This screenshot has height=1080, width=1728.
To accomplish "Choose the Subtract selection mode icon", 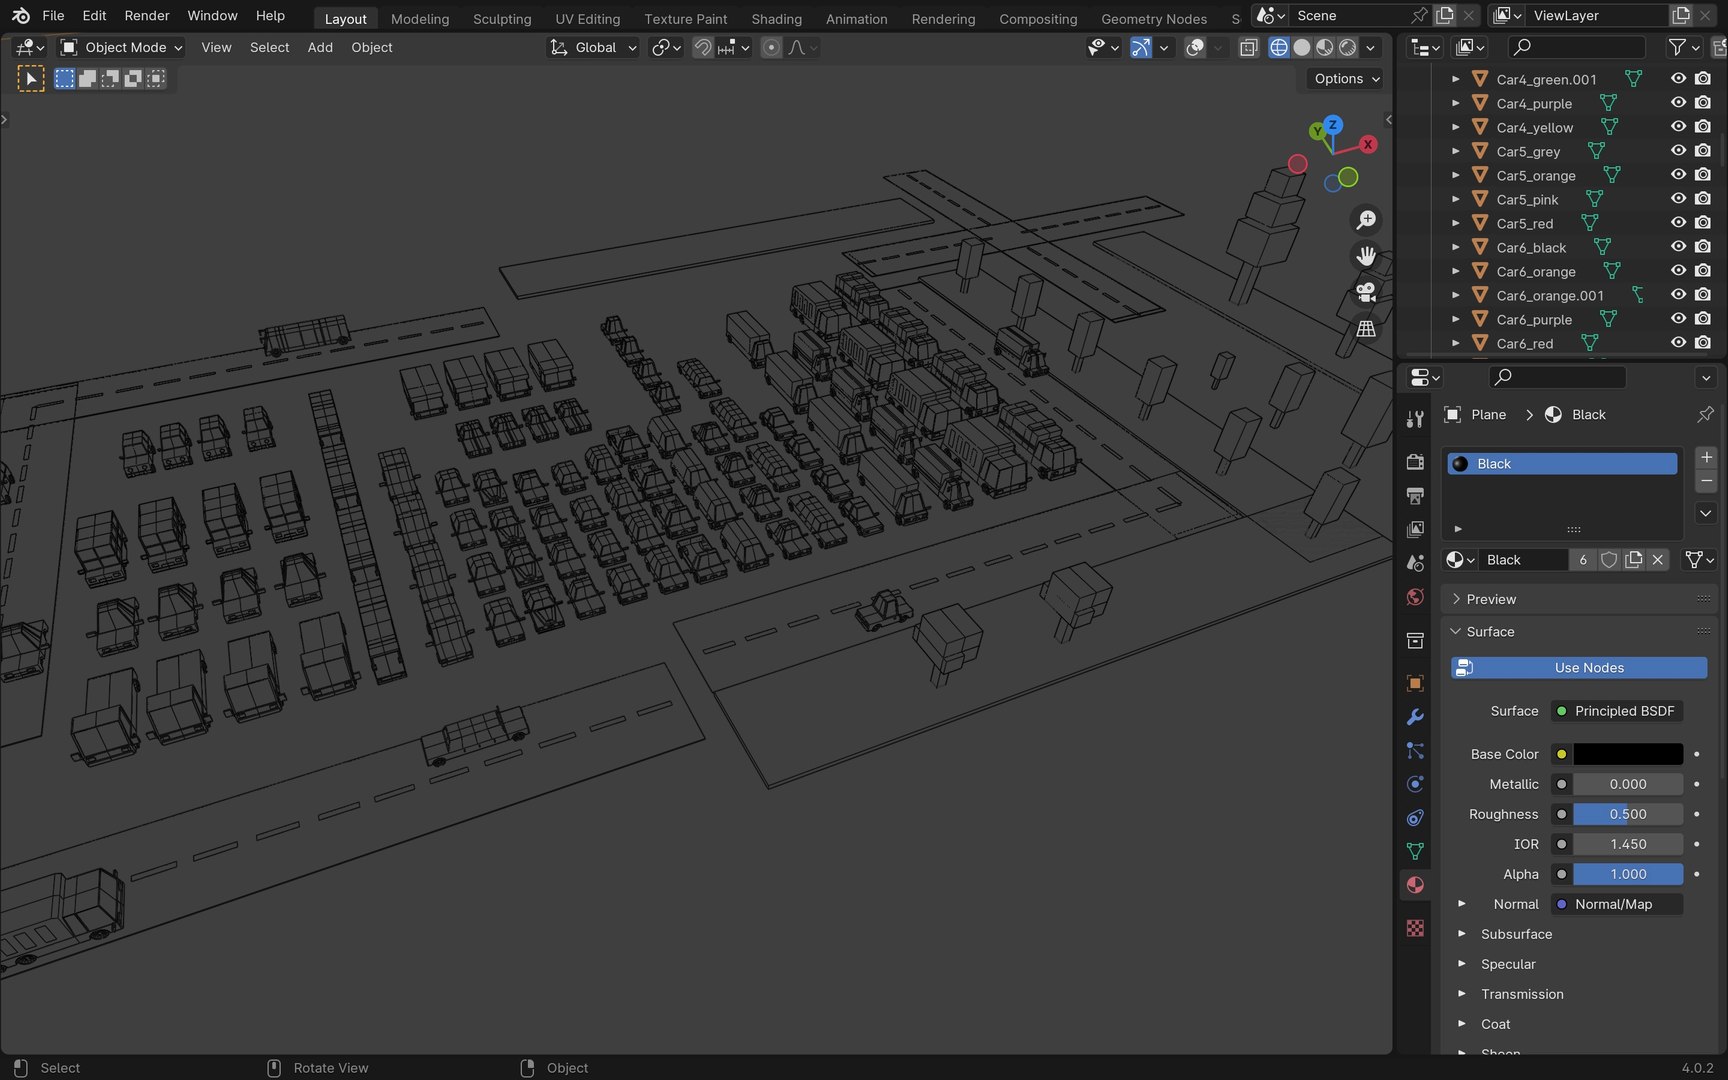I will click(110, 79).
